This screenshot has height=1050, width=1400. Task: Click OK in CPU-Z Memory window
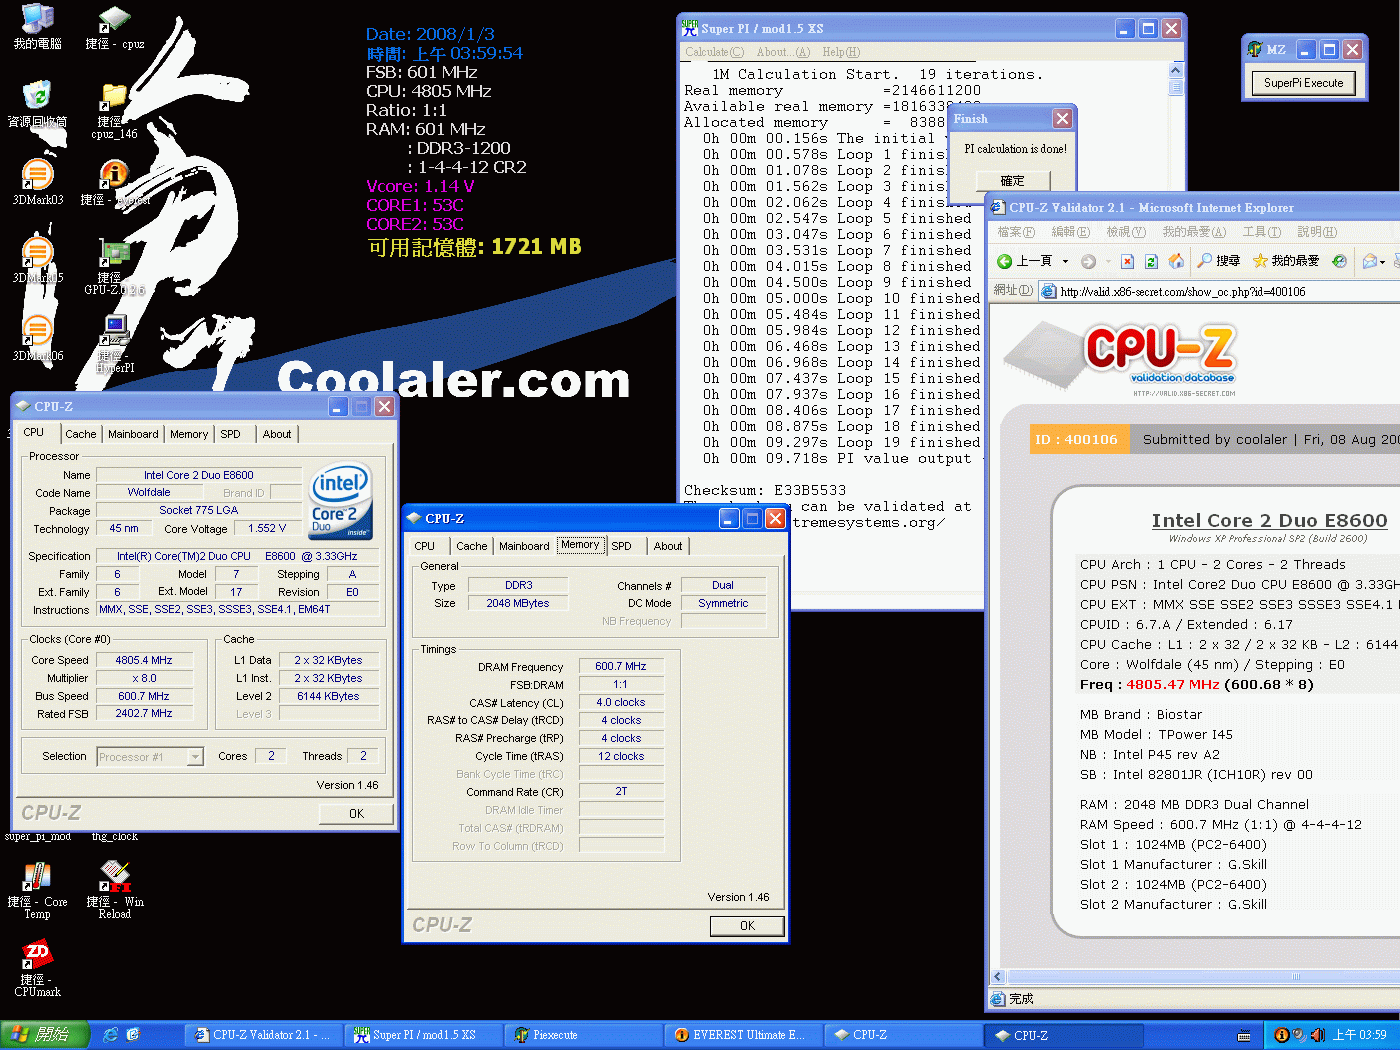click(x=747, y=926)
